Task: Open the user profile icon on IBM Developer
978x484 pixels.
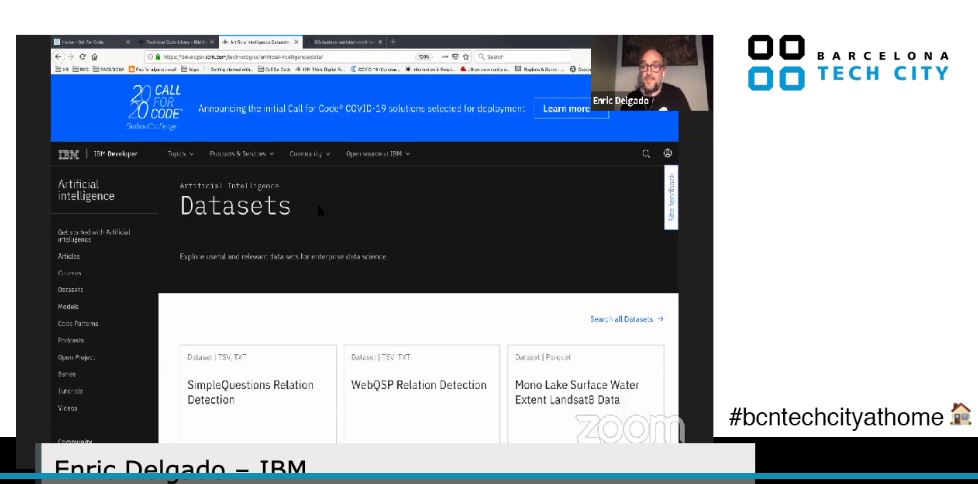Action: (667, 153)
